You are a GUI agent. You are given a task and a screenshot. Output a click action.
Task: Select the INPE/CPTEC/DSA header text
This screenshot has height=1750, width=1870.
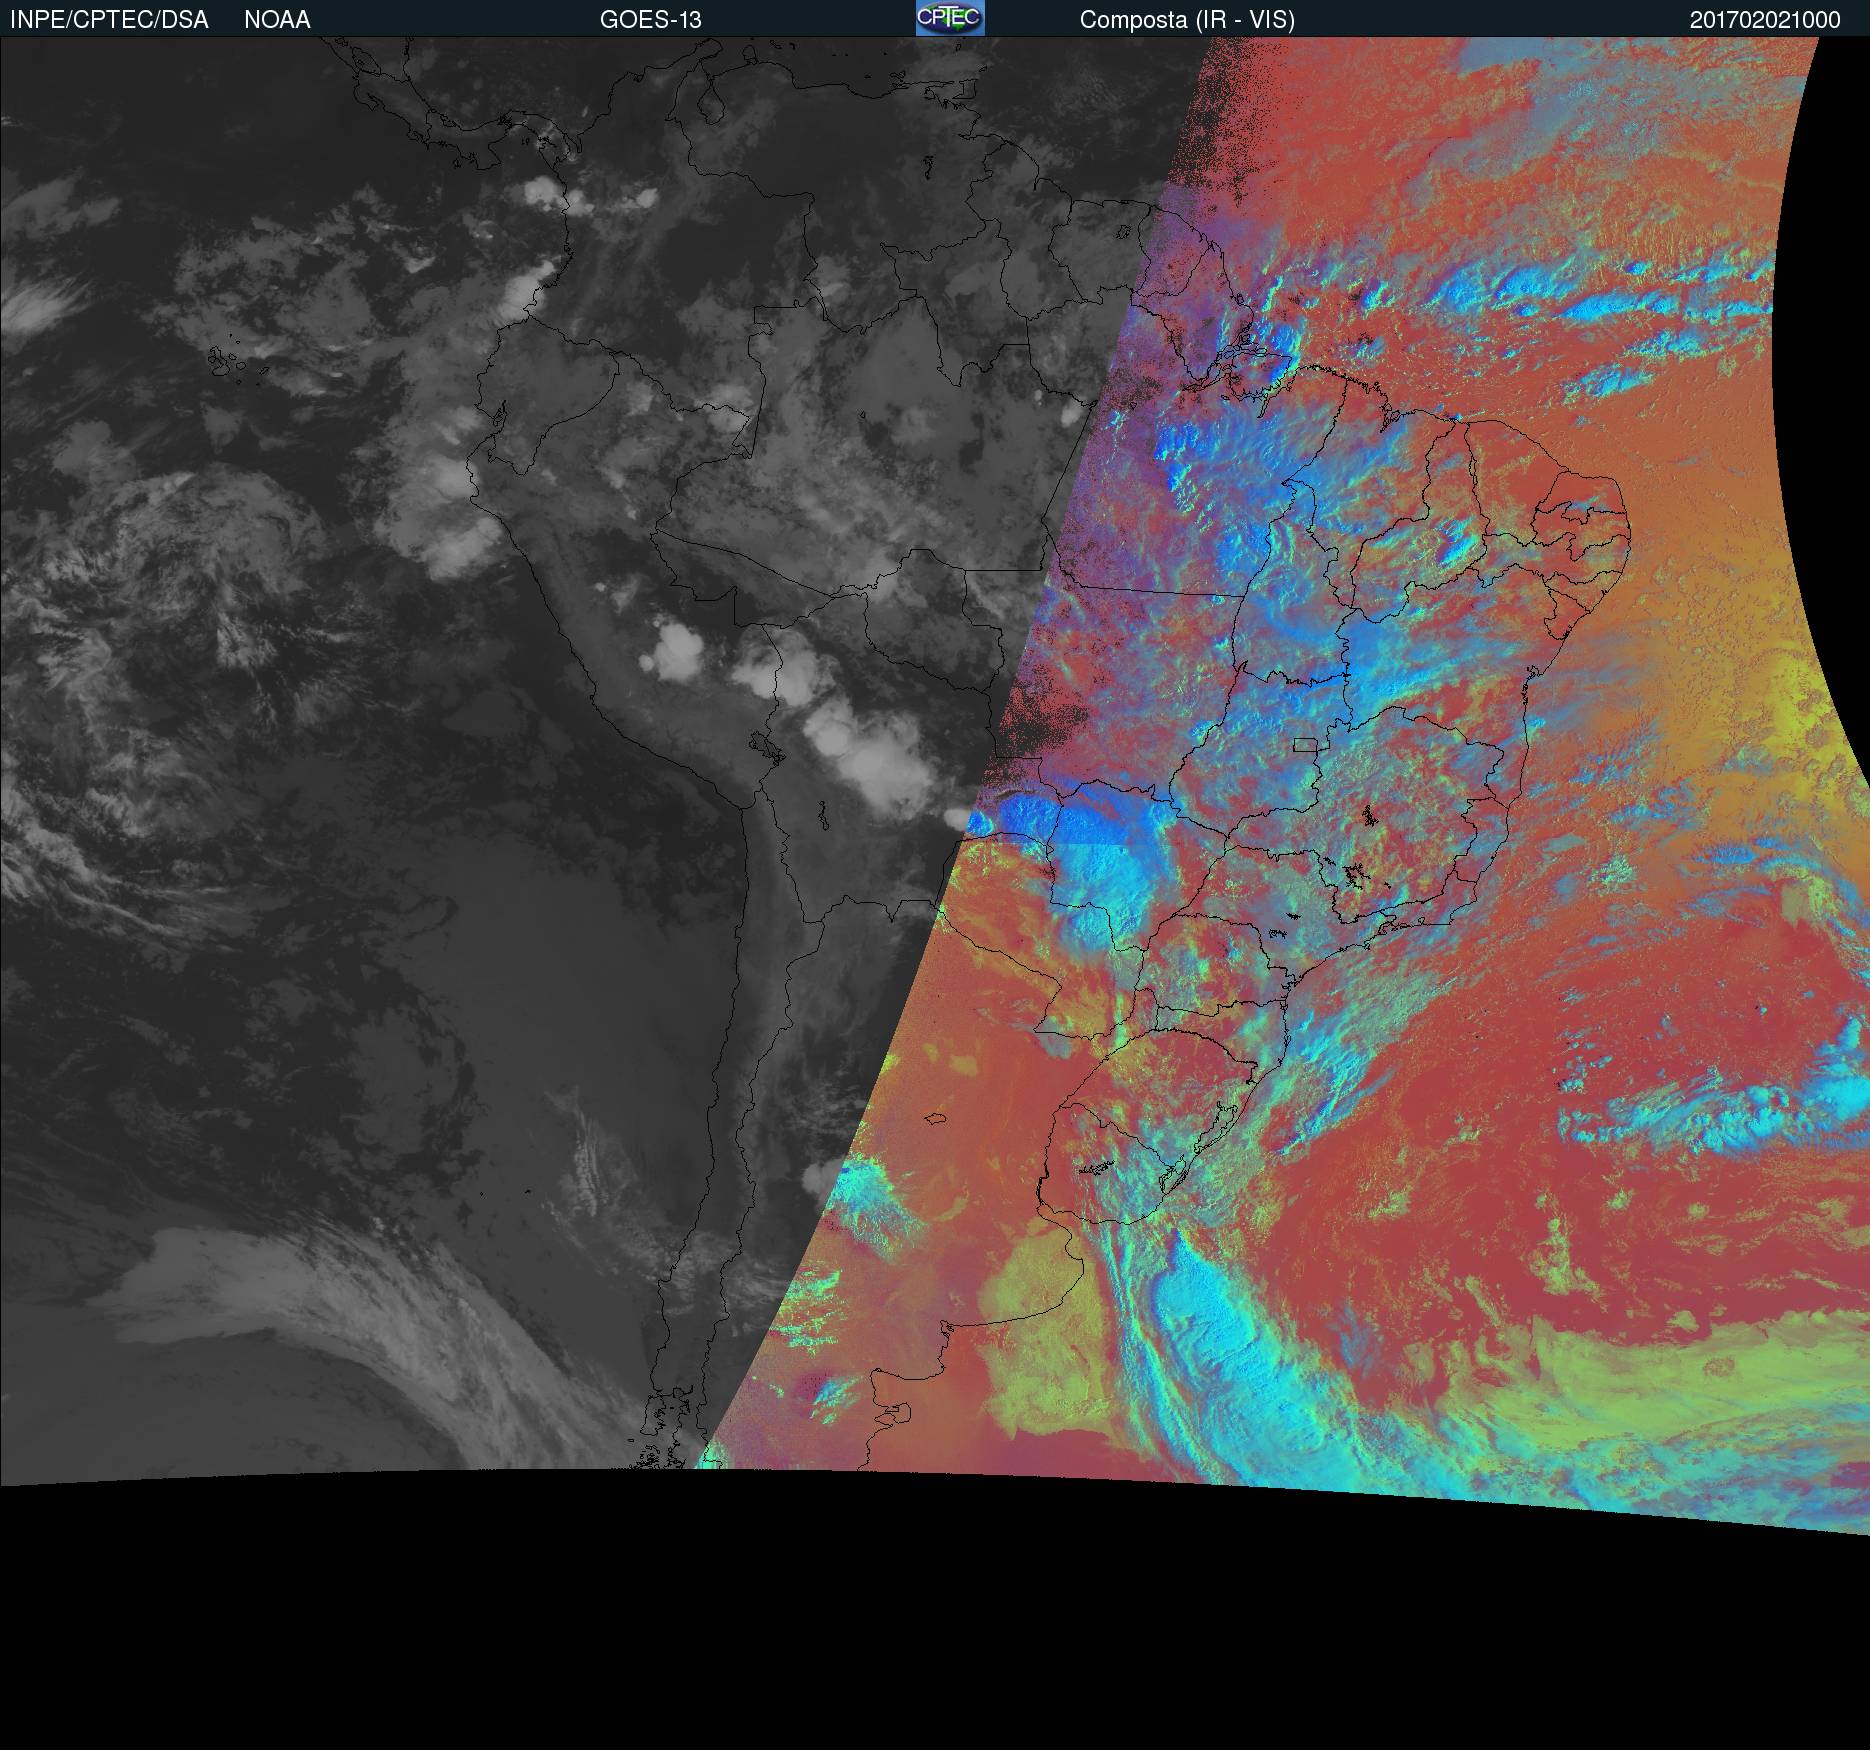click(x=109, y=20)
